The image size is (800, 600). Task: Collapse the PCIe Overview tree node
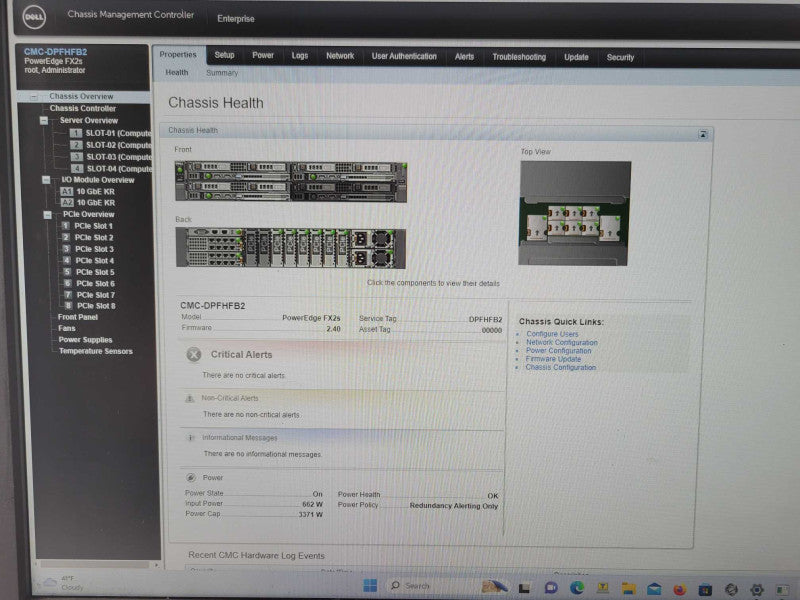(x=47, y=214)
